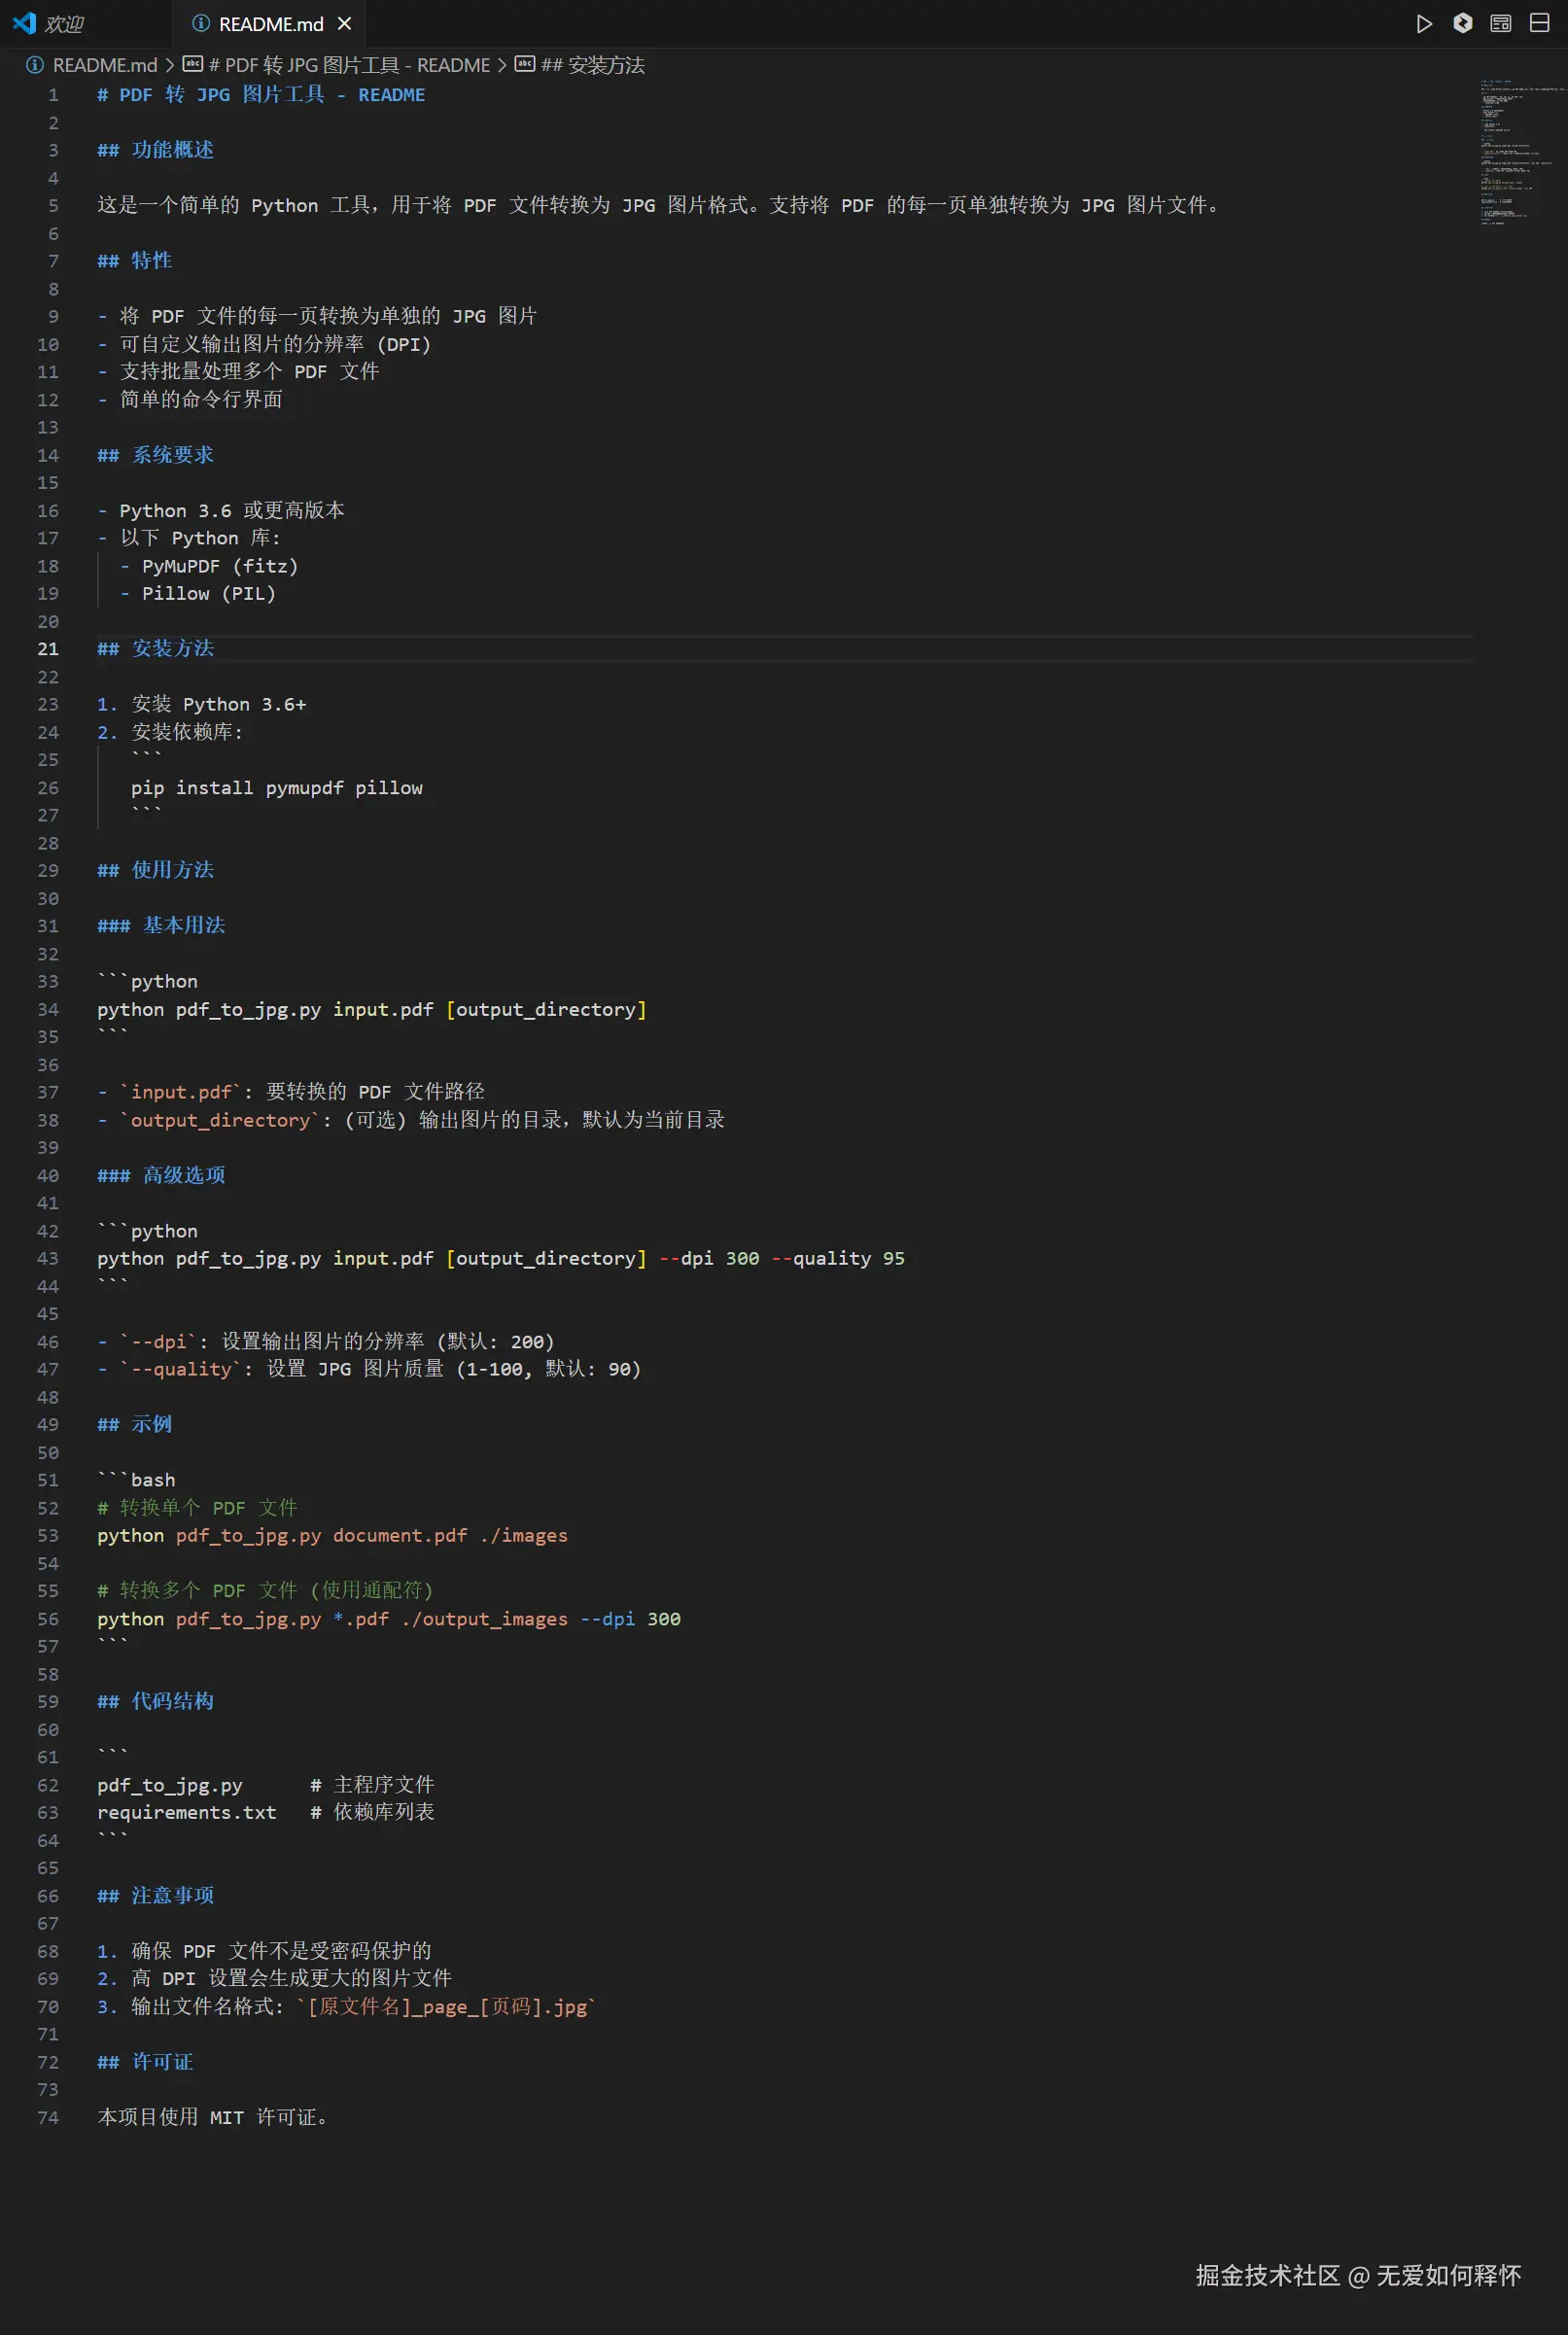Screen dimensions: 1568x2335
Task: Click the '### 基本用法' heading
Action: point(161,926)
